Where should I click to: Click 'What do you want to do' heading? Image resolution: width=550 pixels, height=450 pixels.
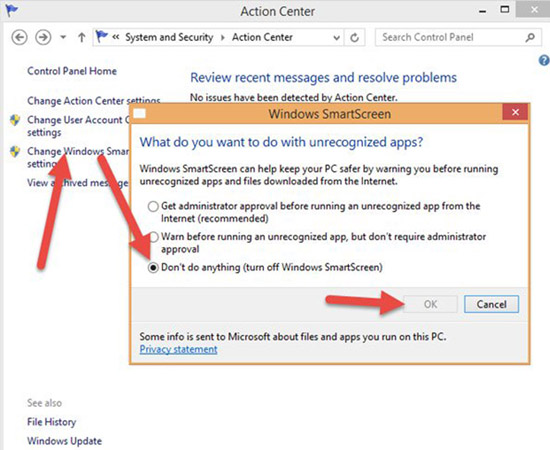(x=281, y=142)
